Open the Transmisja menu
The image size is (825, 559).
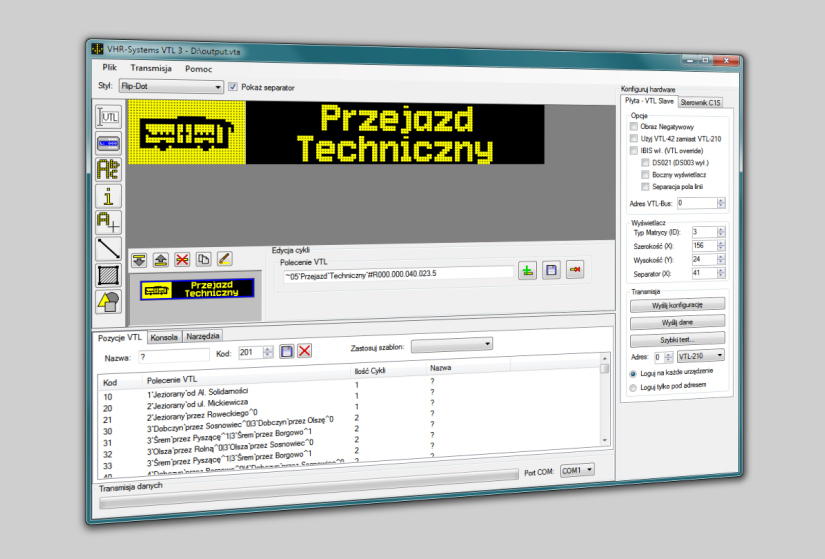pyautogui.click(x=151, y=68)
